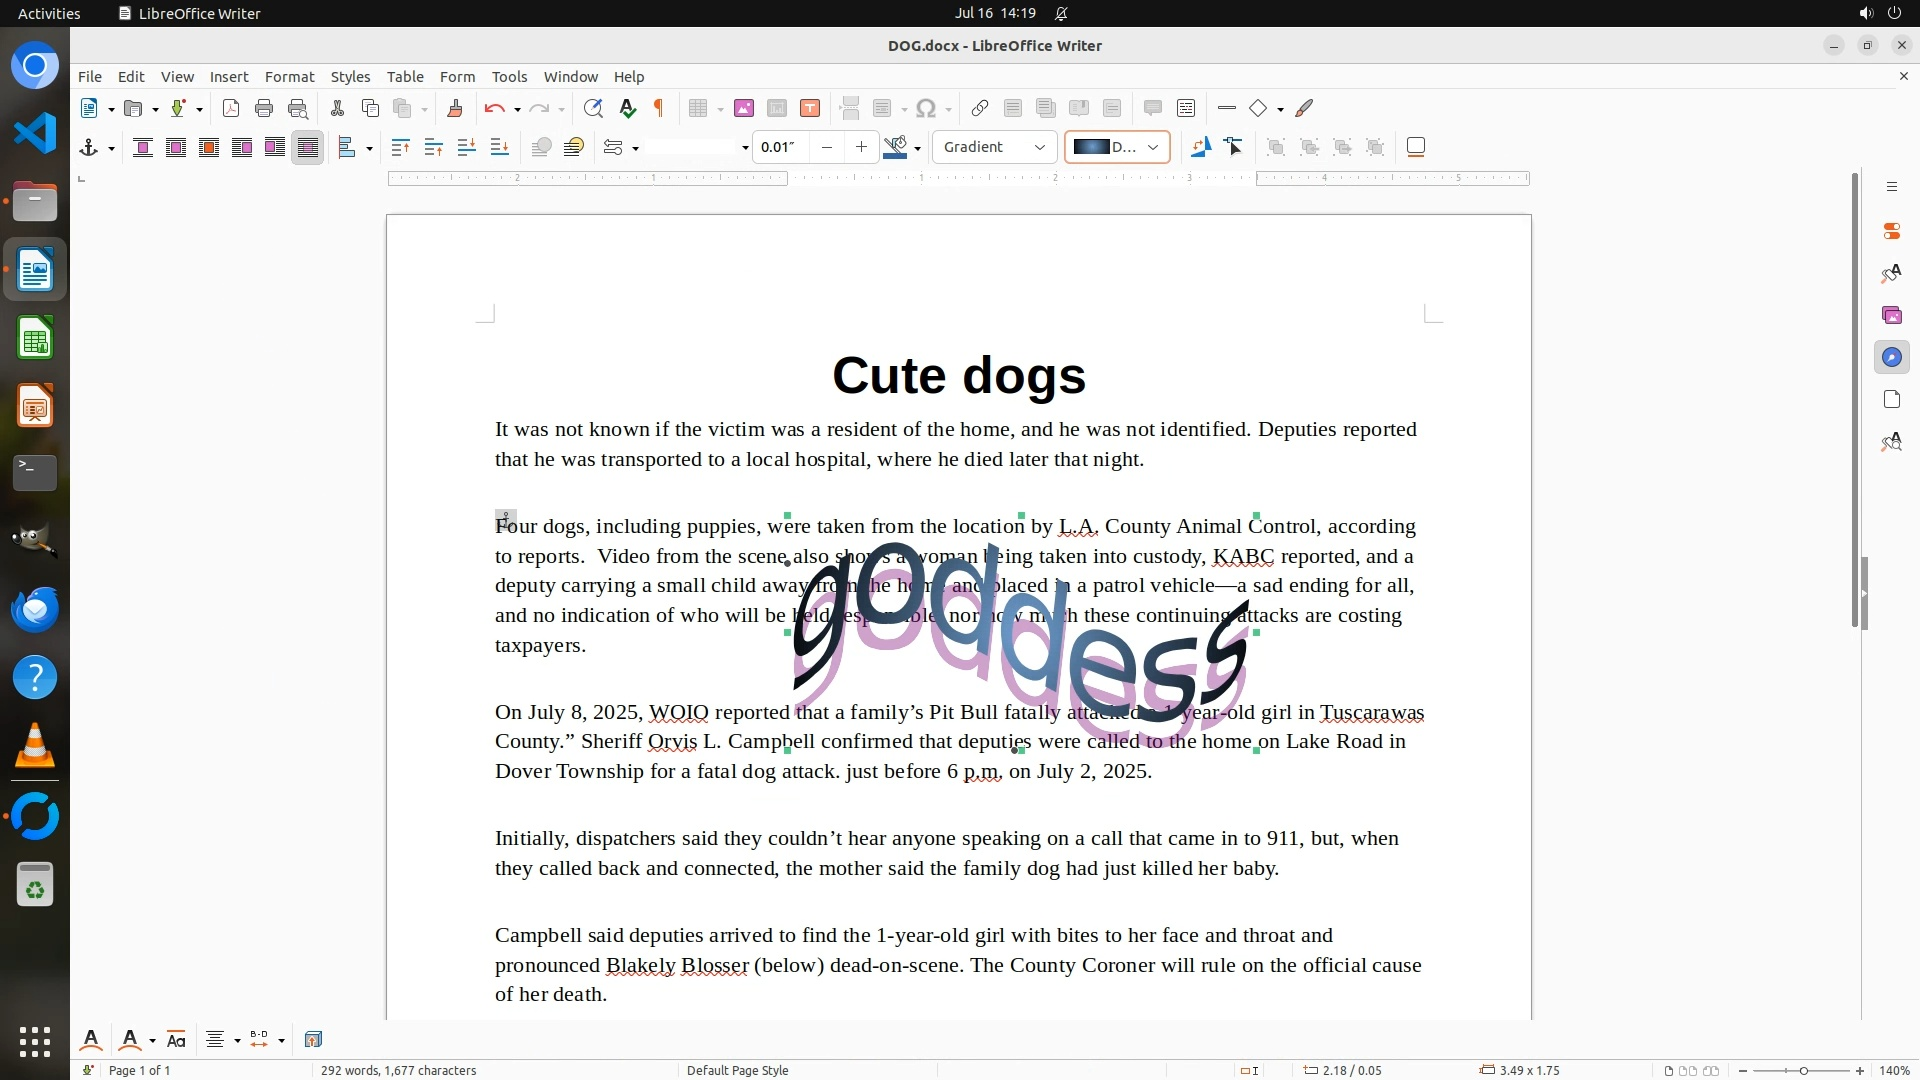The image size is (1920, 1080).
Task: Open the Gradient fill style dropdown
Action: pyautogui.click(x=994, y=147)
